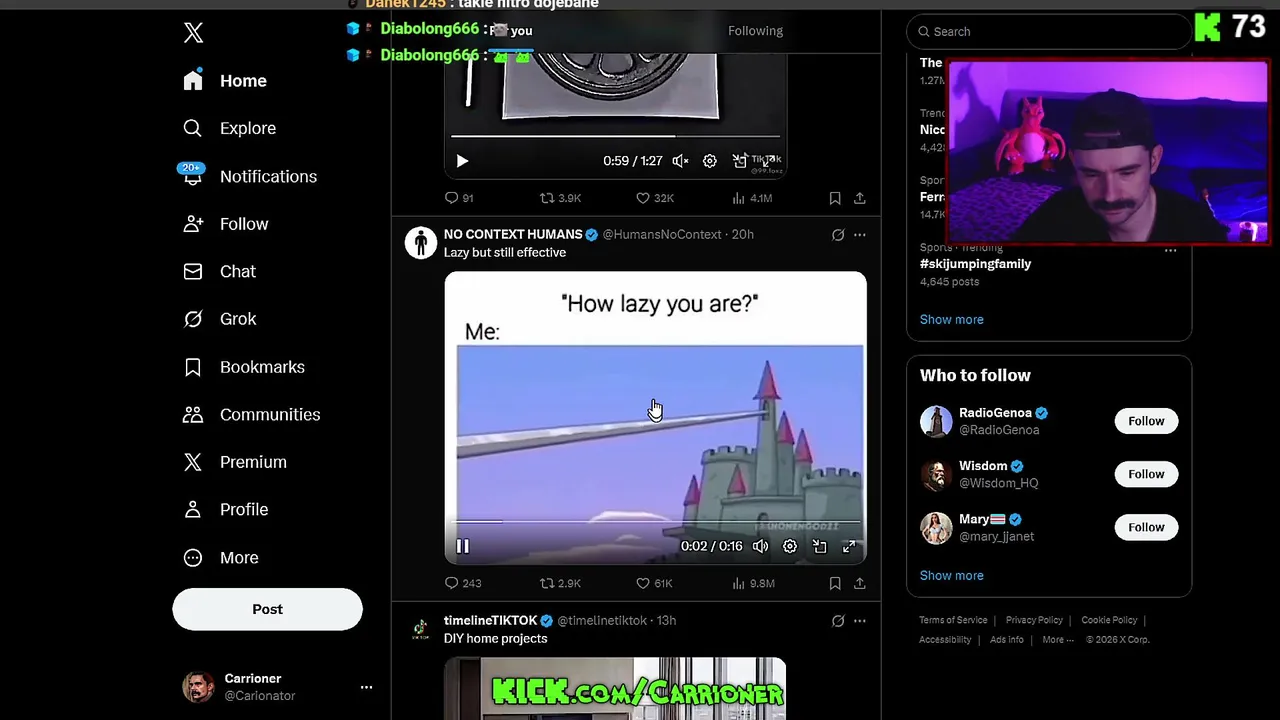Enter fullscreen on lazy video
The height and width of the screenshot is (720, 1280).
[849, 546]
